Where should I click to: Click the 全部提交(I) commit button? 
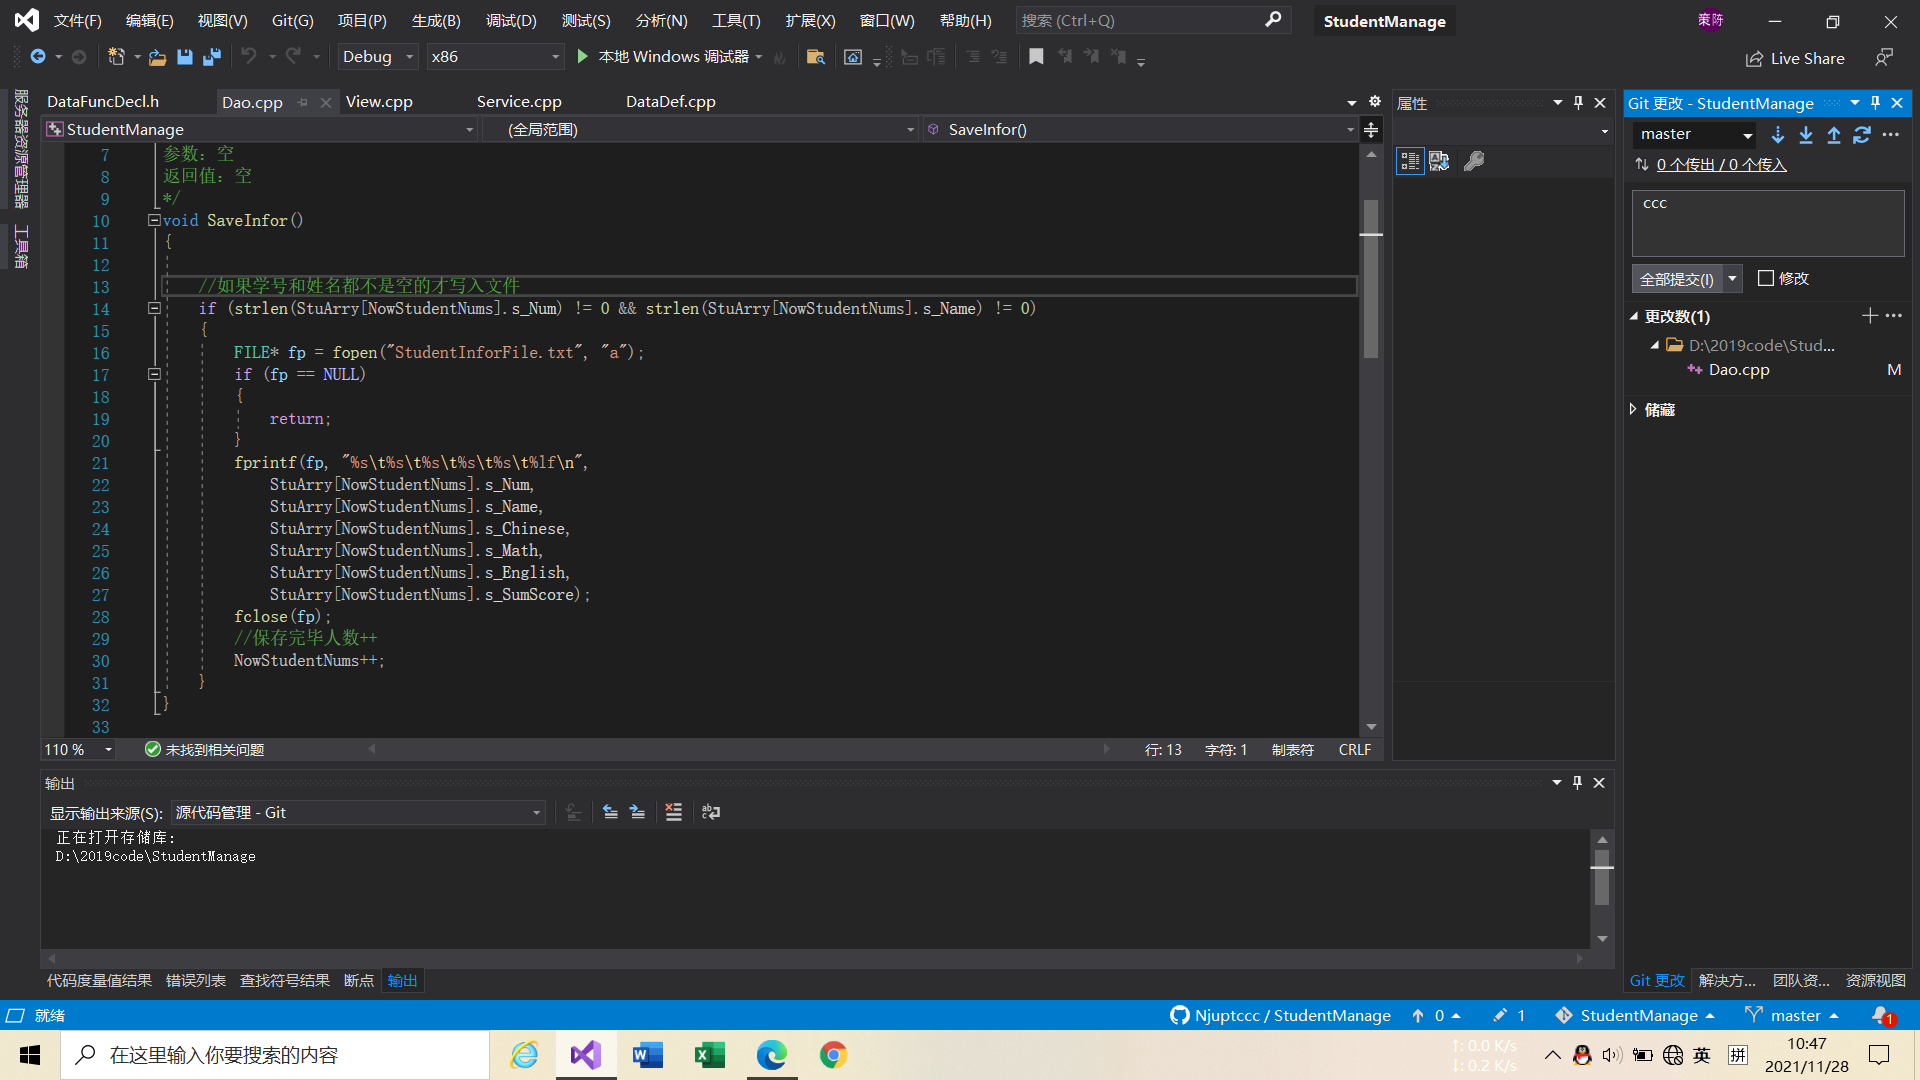tap(1676, 279)
